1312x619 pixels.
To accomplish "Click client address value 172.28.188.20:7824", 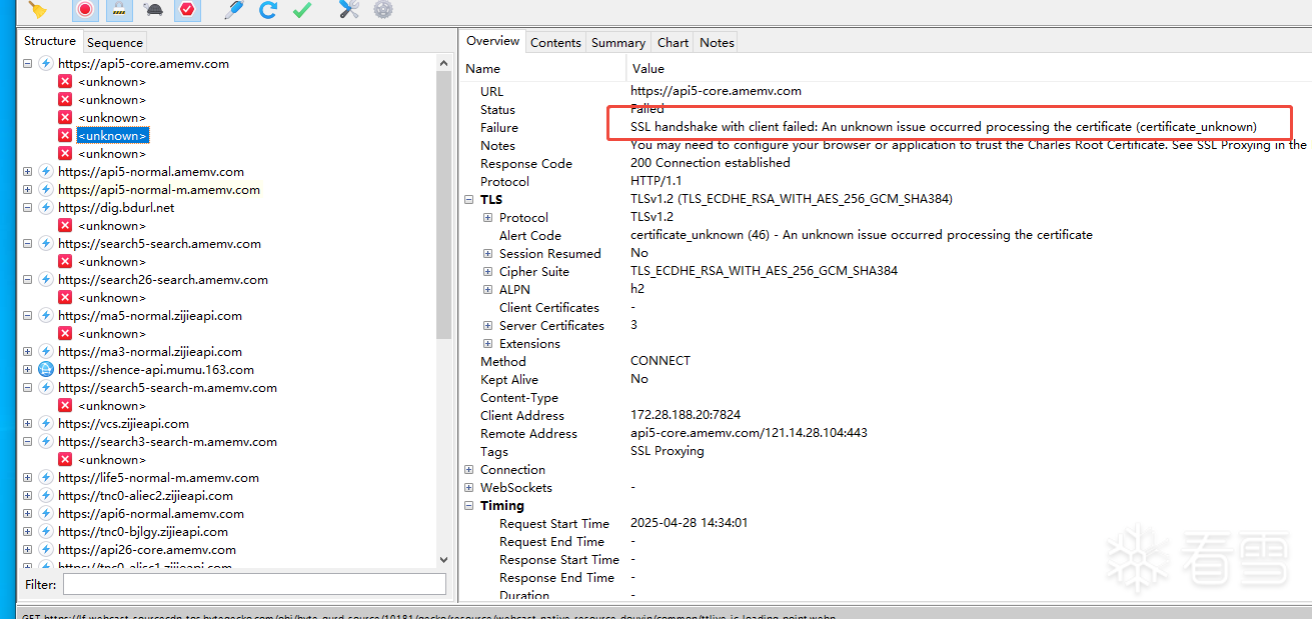I will coord(685,414).
